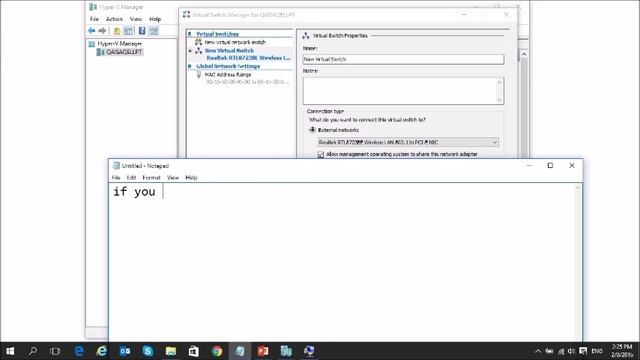Go forward in Hyper-V Manager toolbar
The image size is (640, 360).
coord(102,31)
